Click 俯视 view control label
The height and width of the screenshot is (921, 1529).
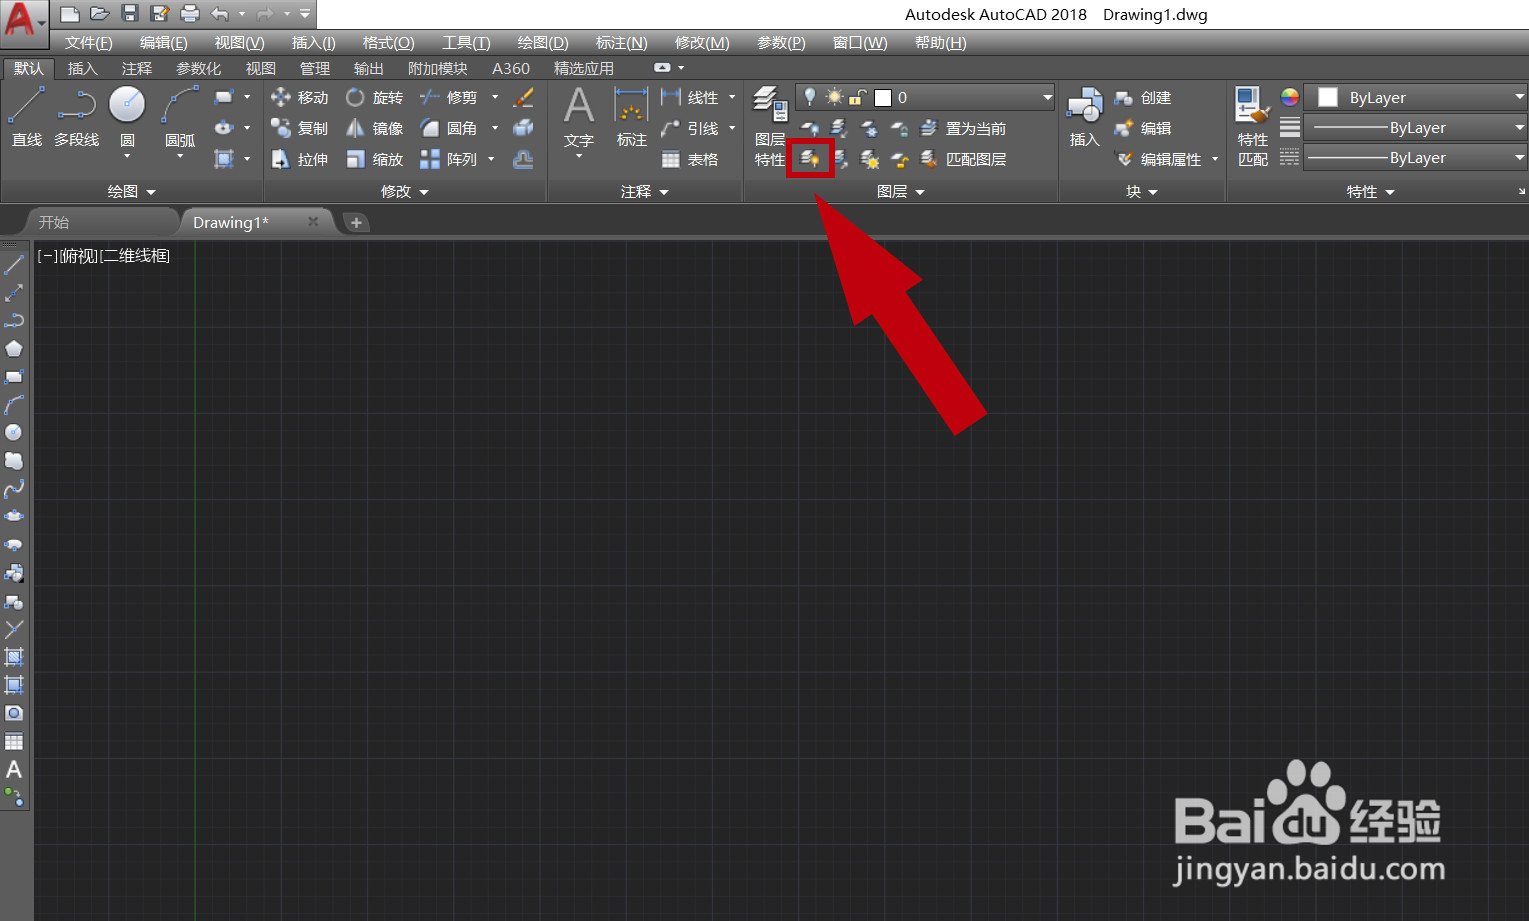pyautogui.click(x=78, y=256)
